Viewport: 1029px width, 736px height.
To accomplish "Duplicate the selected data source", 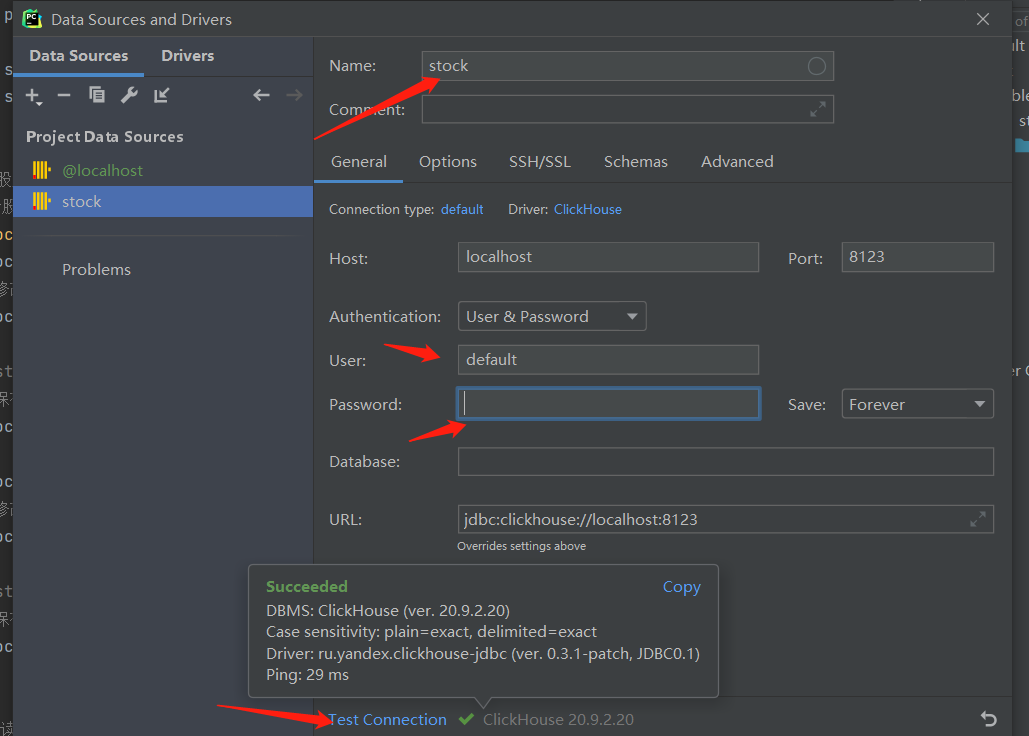I will [x=96, y=96].
